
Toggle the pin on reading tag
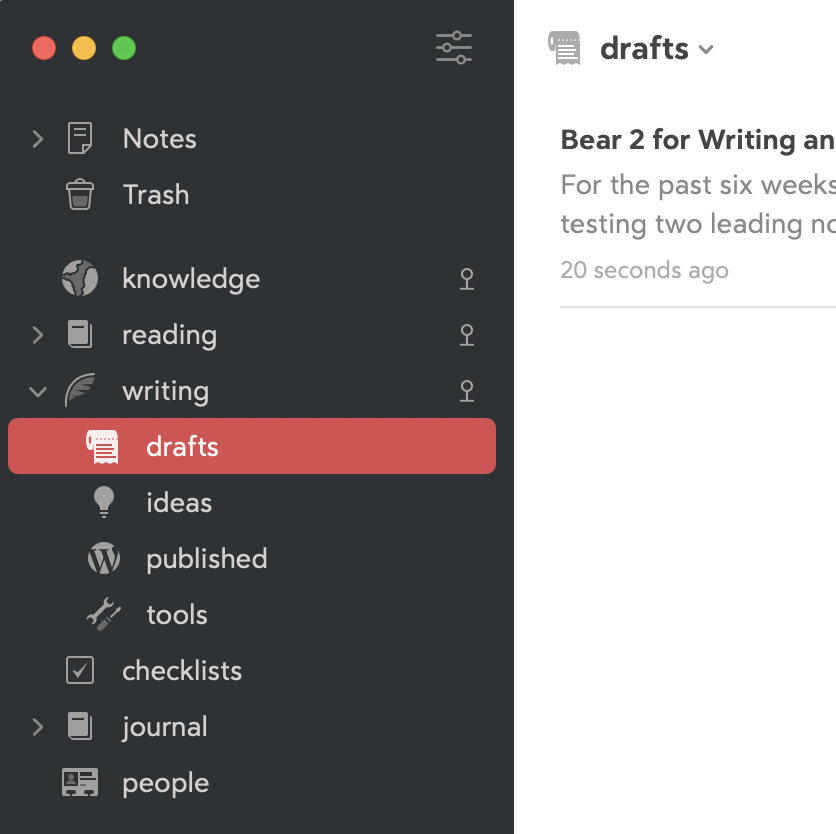coord(467,335)
